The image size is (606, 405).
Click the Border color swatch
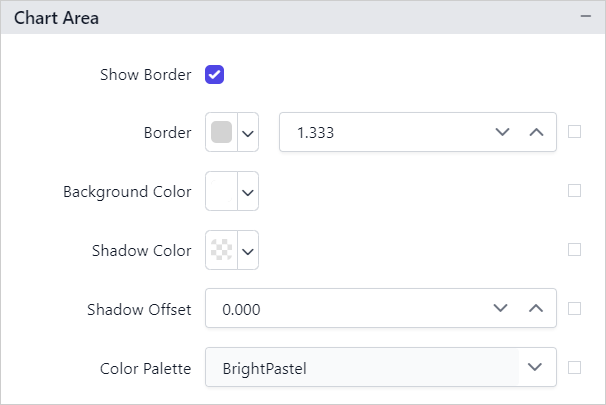coord(222,132)
